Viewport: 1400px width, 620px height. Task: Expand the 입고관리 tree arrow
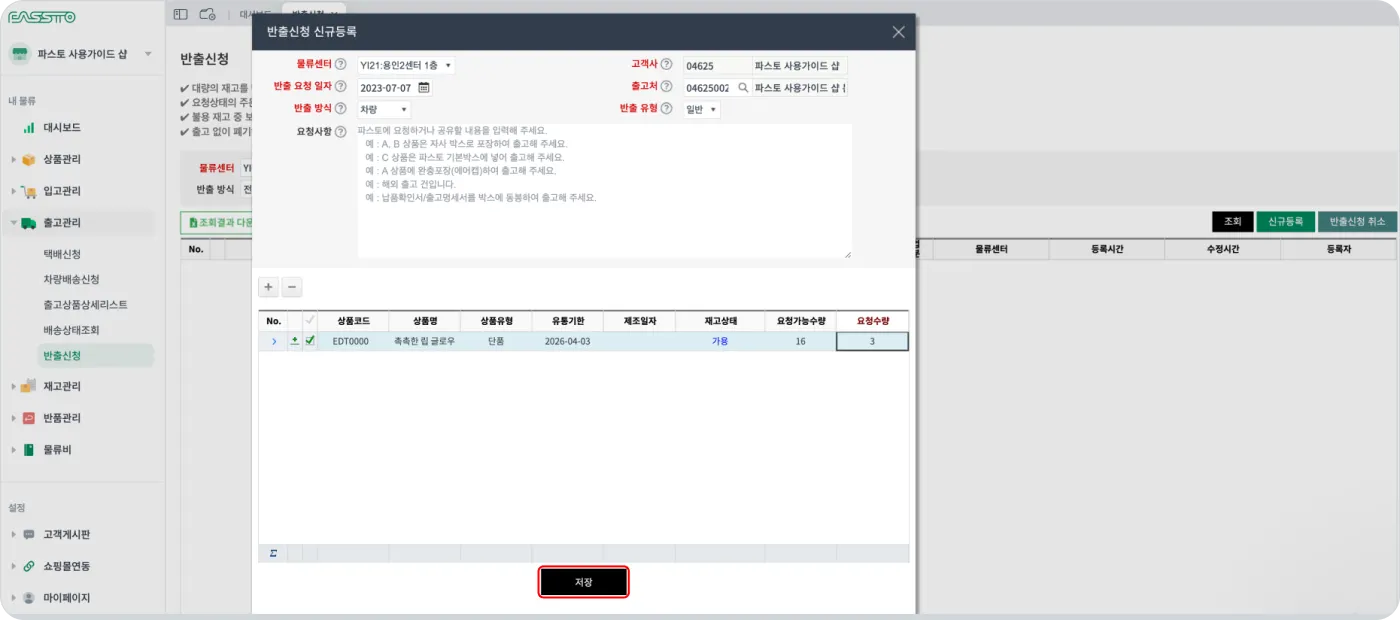(13, 191)
